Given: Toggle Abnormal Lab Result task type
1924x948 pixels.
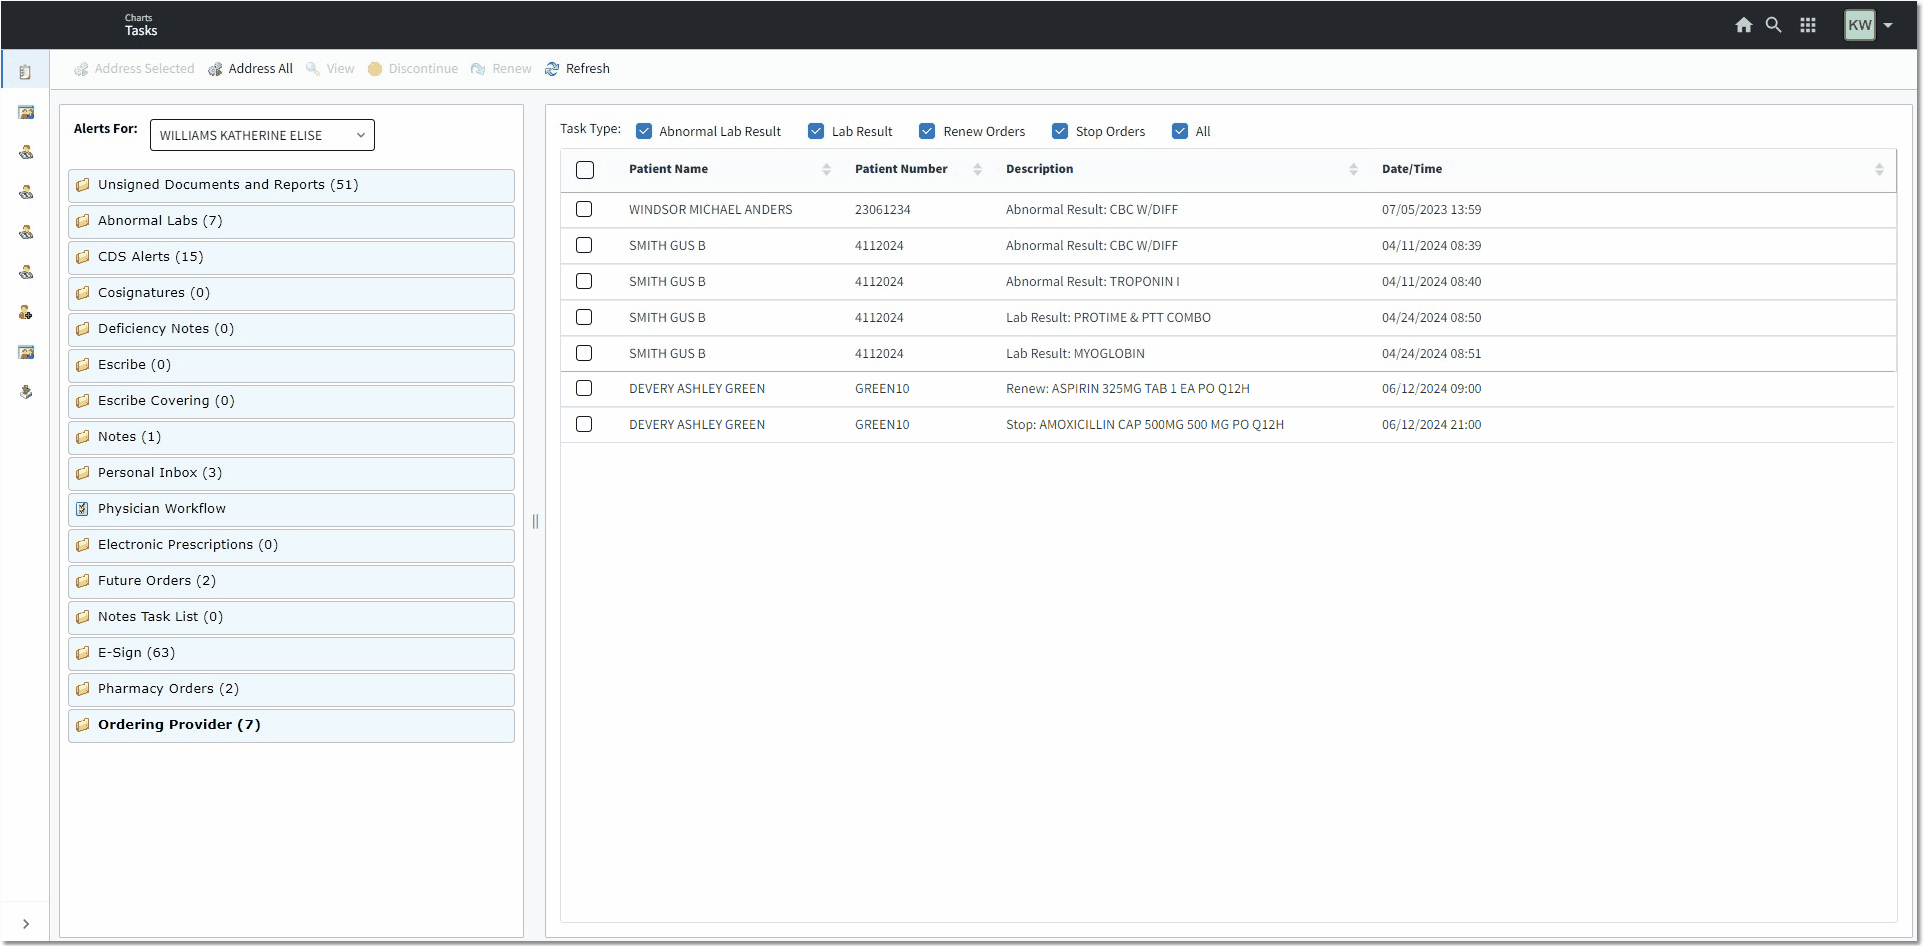Looking at the screenshot, I should click(x=644, y=131).
